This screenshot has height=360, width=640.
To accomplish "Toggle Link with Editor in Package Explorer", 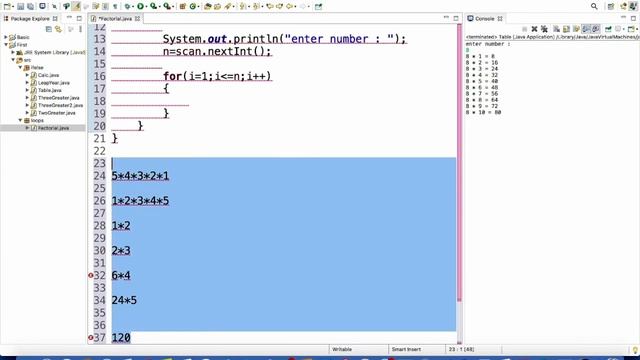I will (58, 29).
